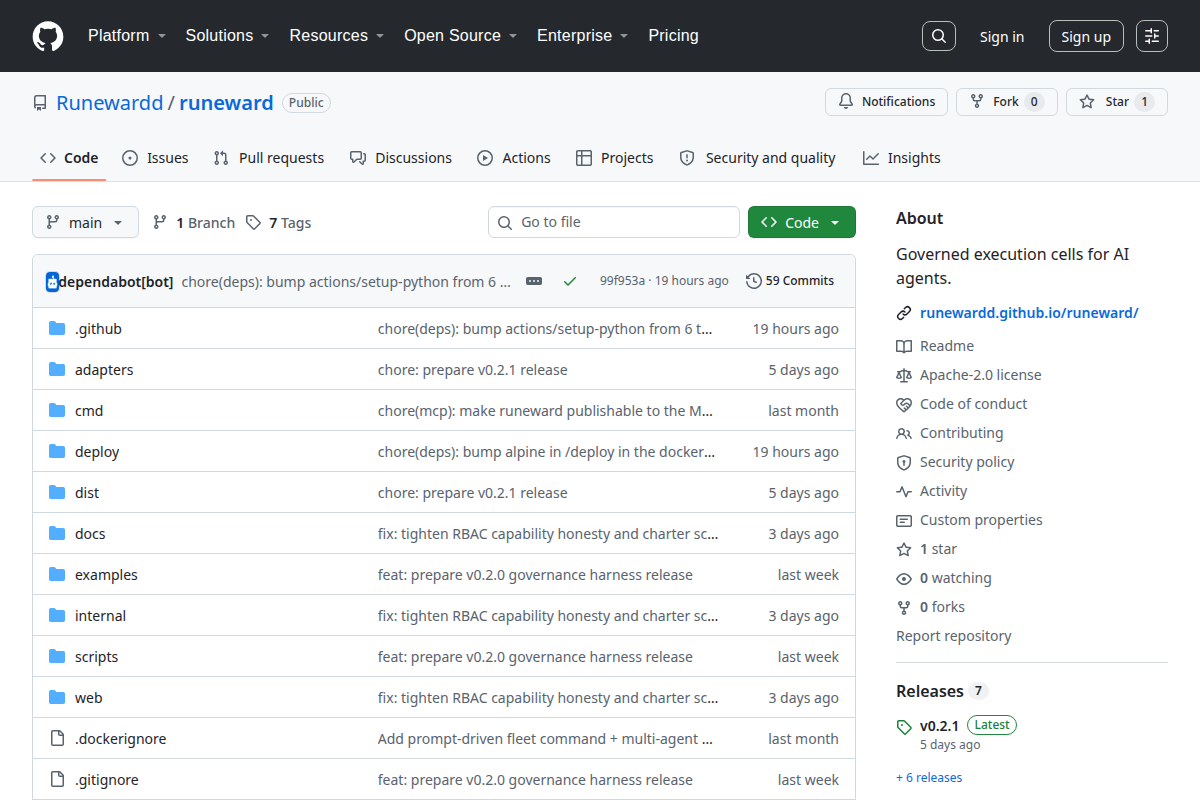Image resolution: width=1200 pixels, height=800 pixels.
Task: Expand the Open Source menu
Action: click(460, 36)
